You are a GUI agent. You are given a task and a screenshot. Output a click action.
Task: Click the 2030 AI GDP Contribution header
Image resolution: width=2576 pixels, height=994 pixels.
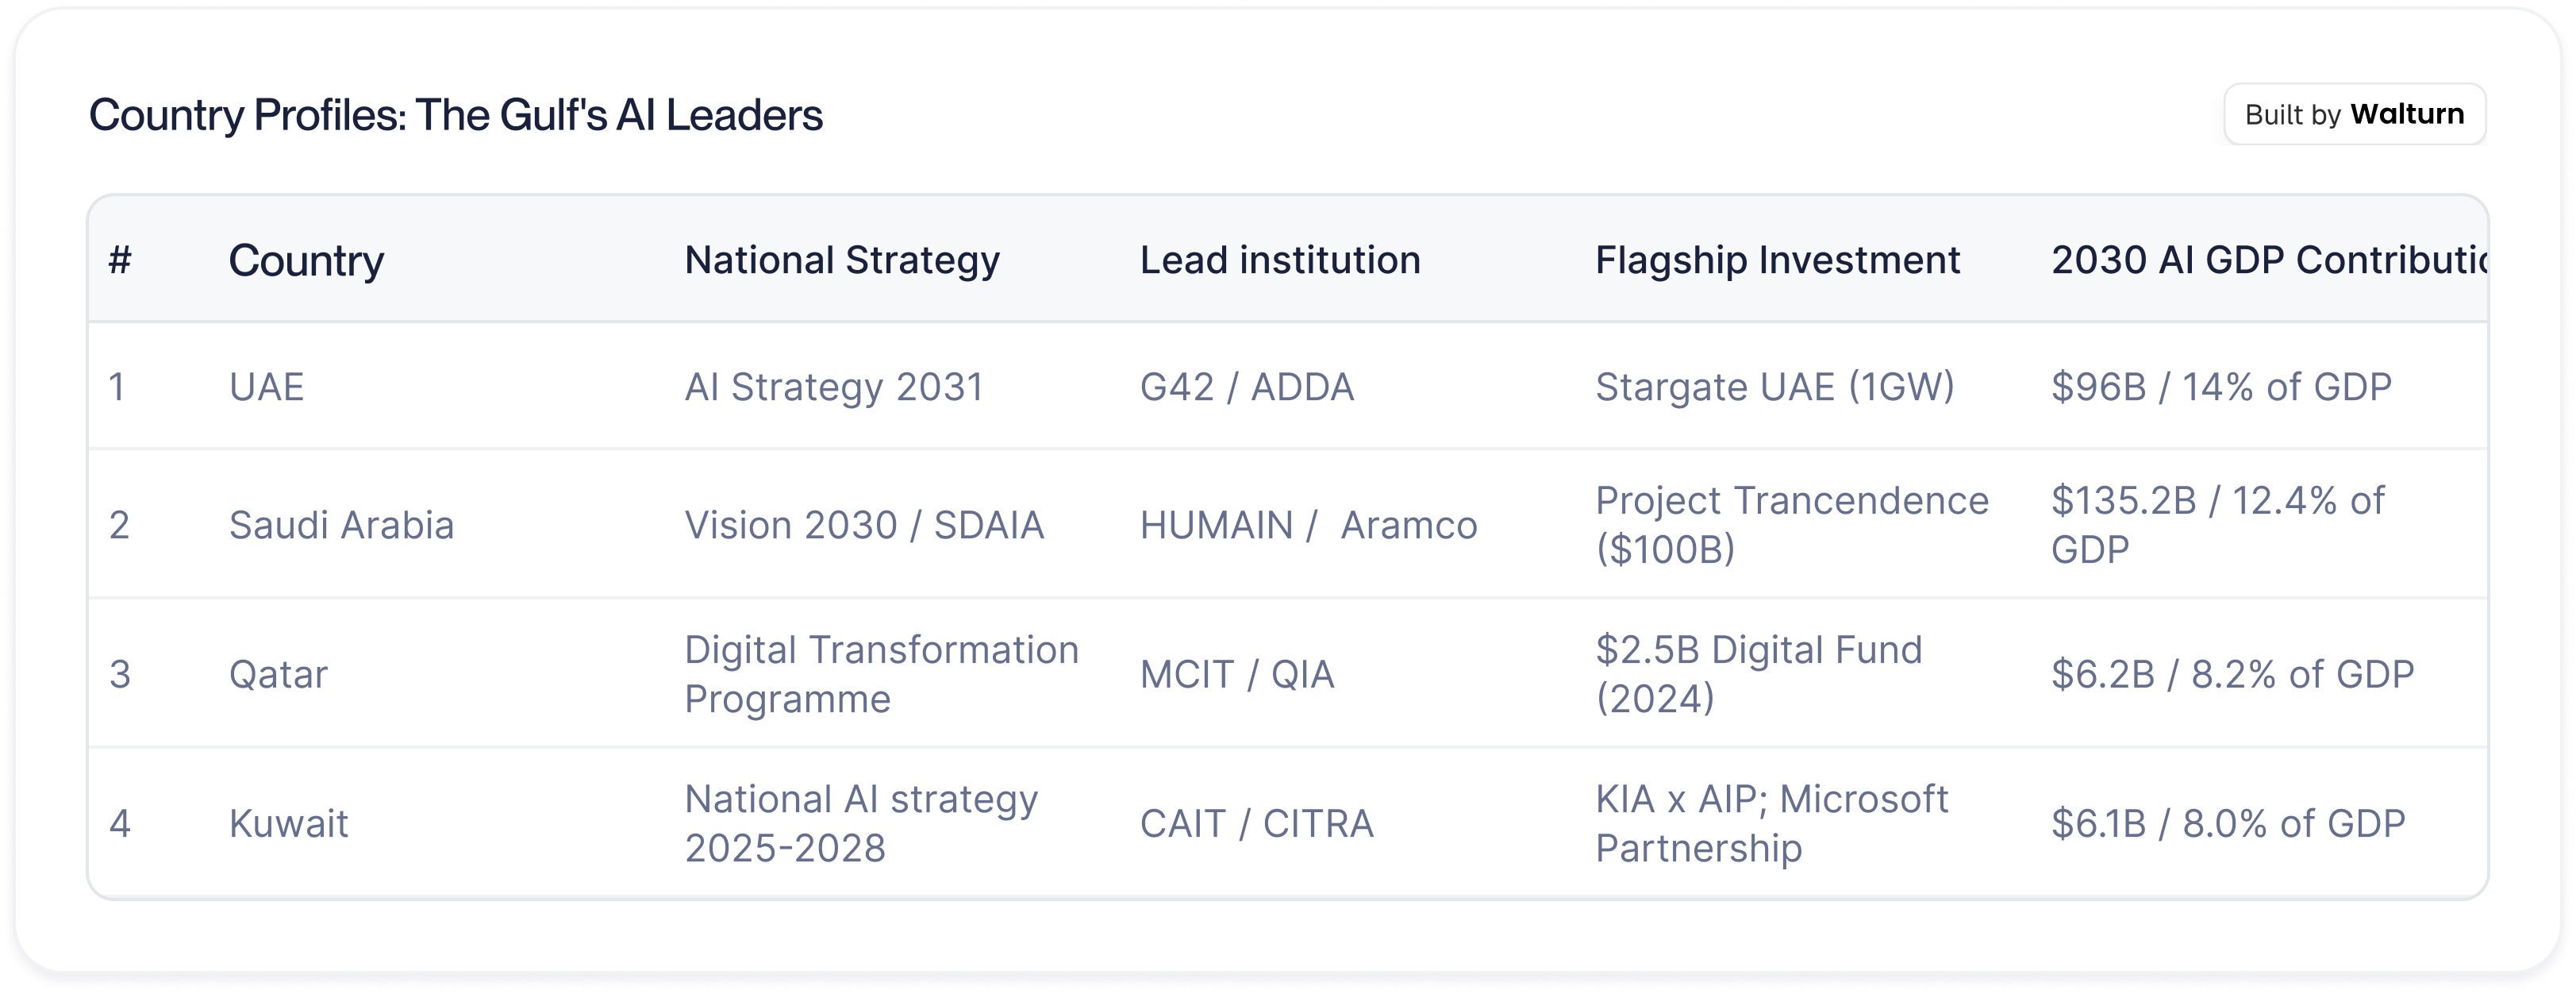[2268, 261]
